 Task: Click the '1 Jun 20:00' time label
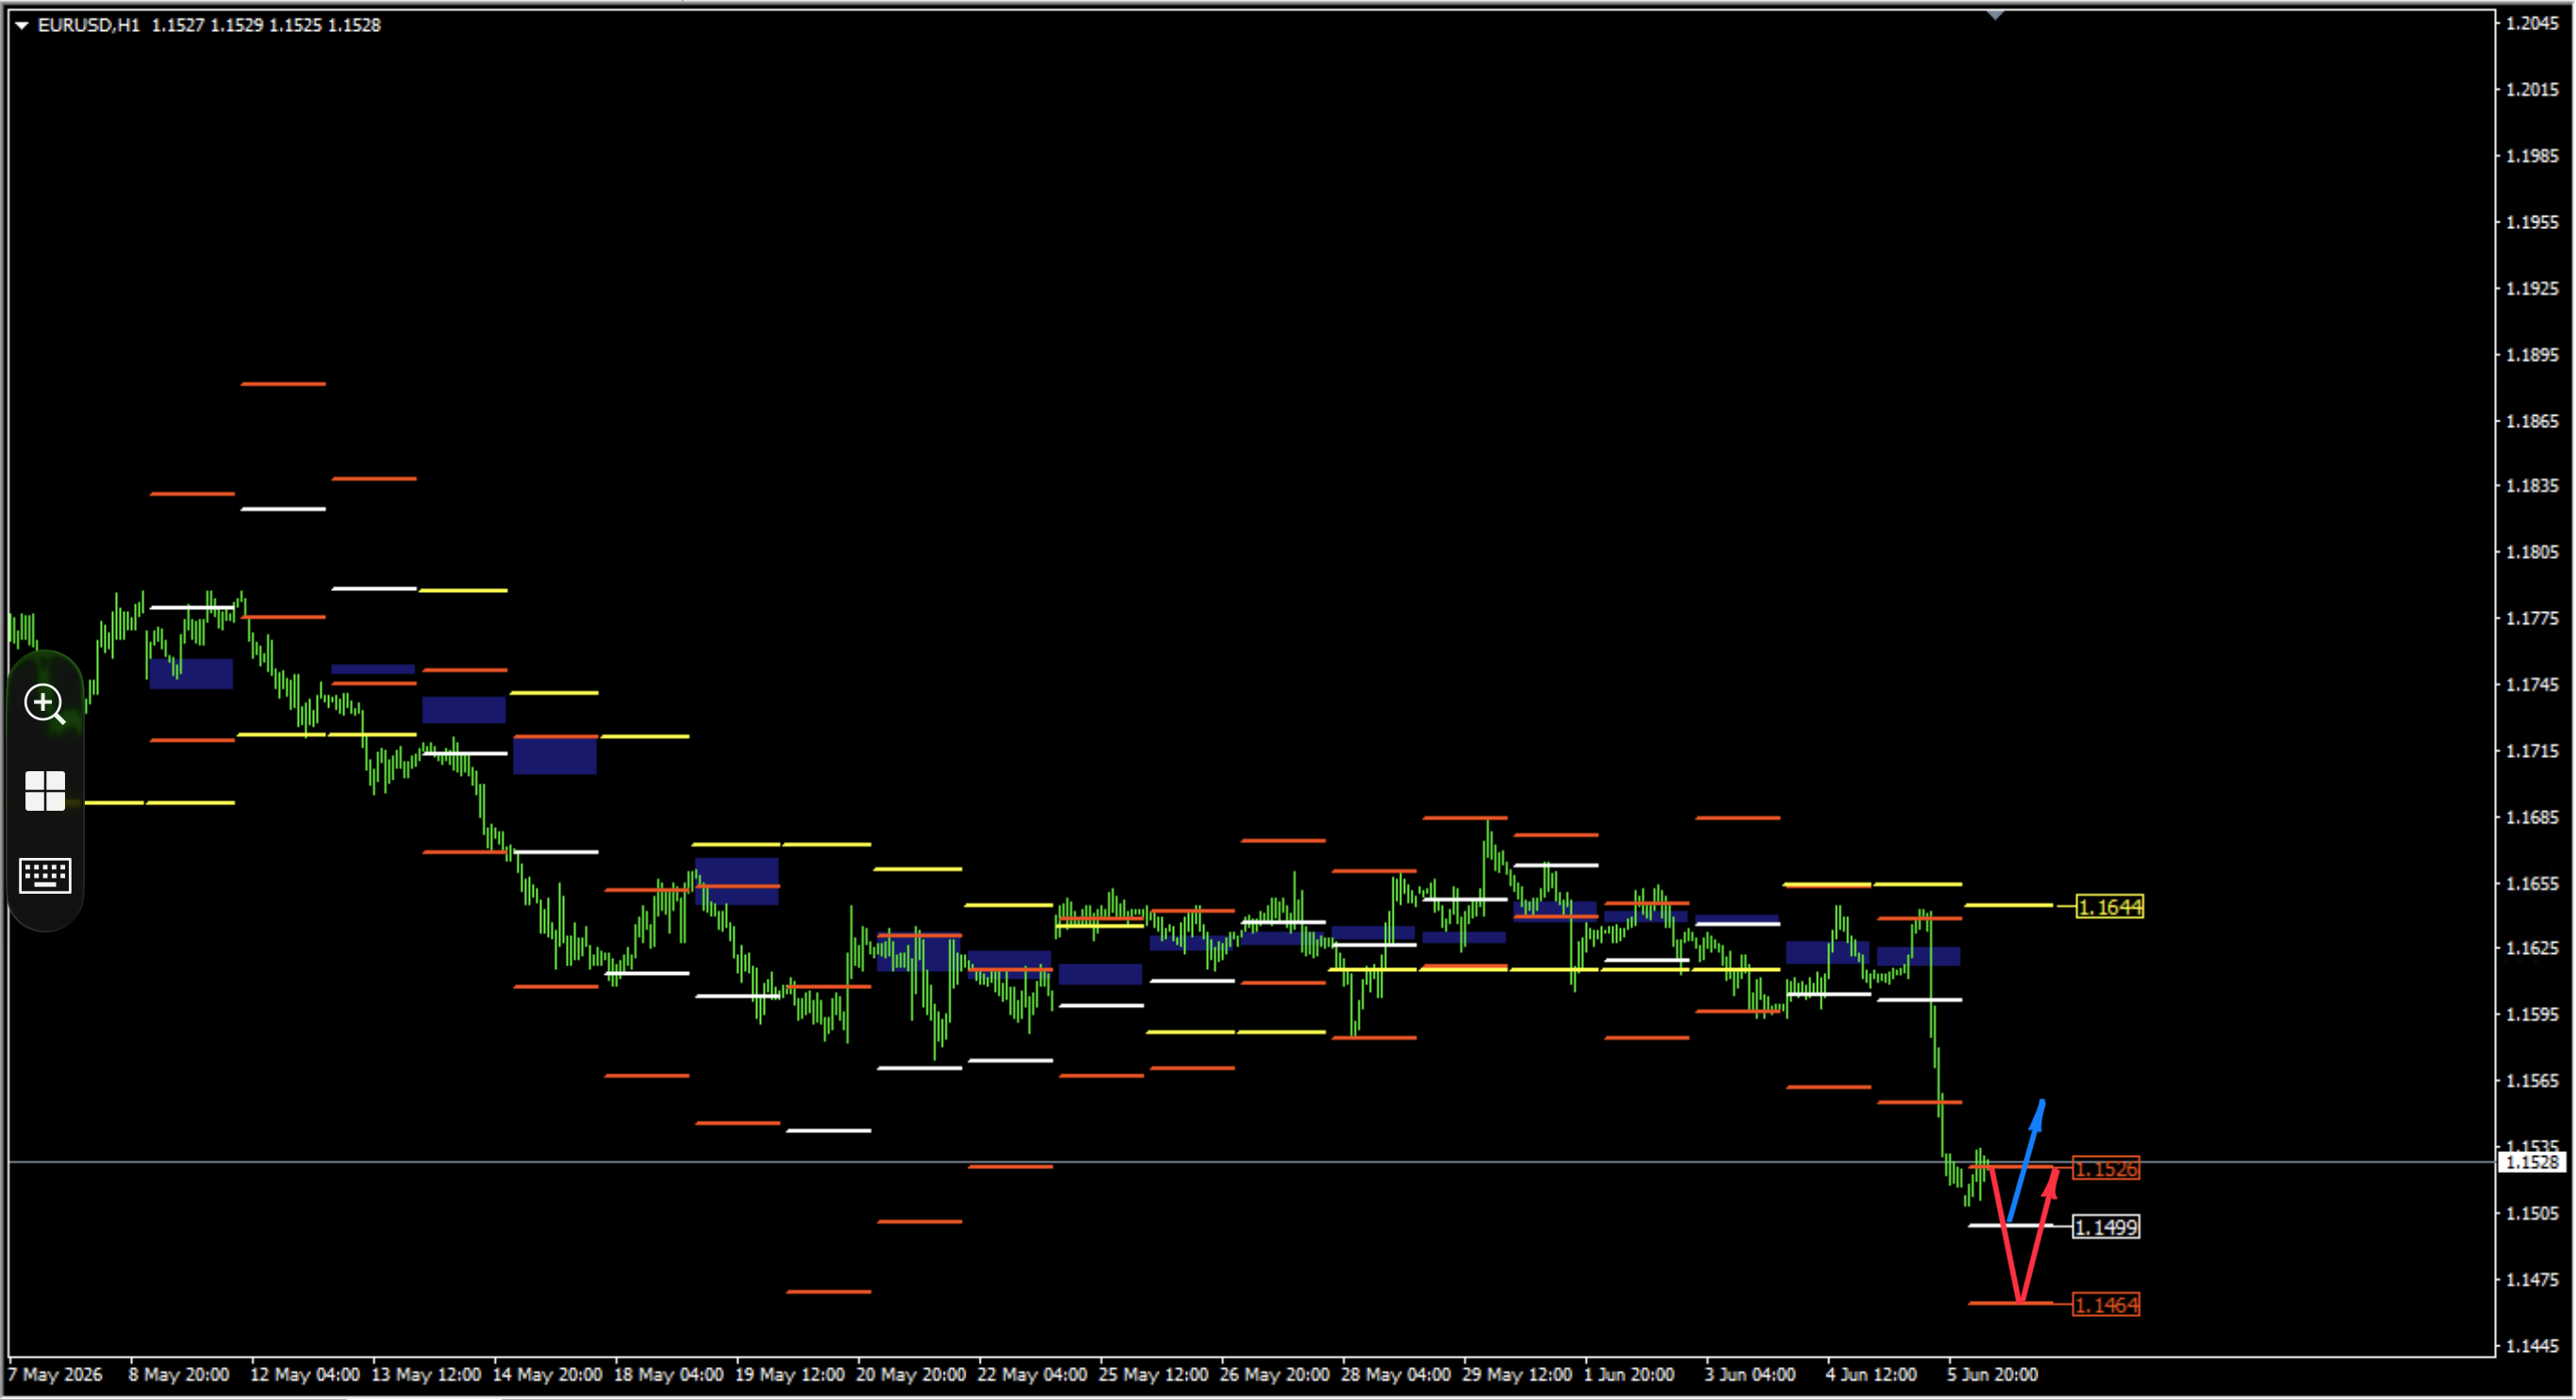coord(1629,1375)
